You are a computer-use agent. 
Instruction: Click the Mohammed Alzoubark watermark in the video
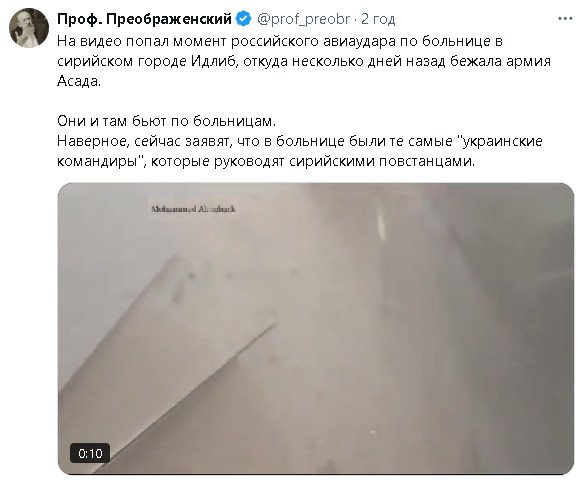pyautogui.click(x=193, y=209)
